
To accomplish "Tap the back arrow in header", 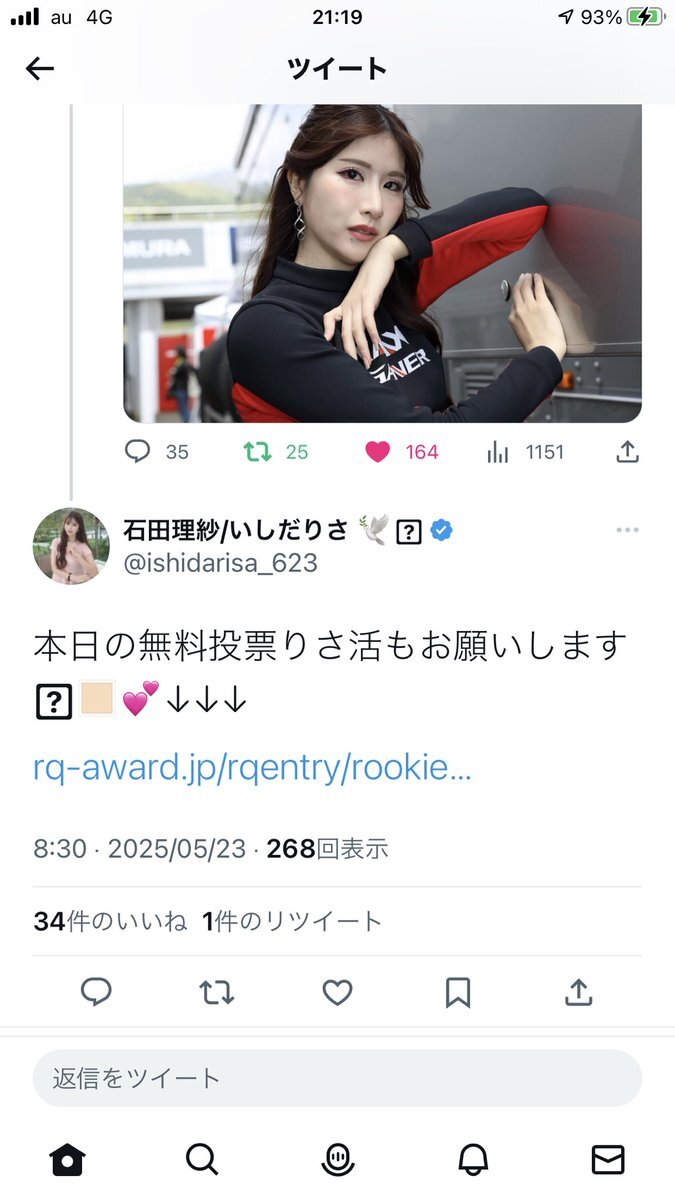I will tap(39, 68).
